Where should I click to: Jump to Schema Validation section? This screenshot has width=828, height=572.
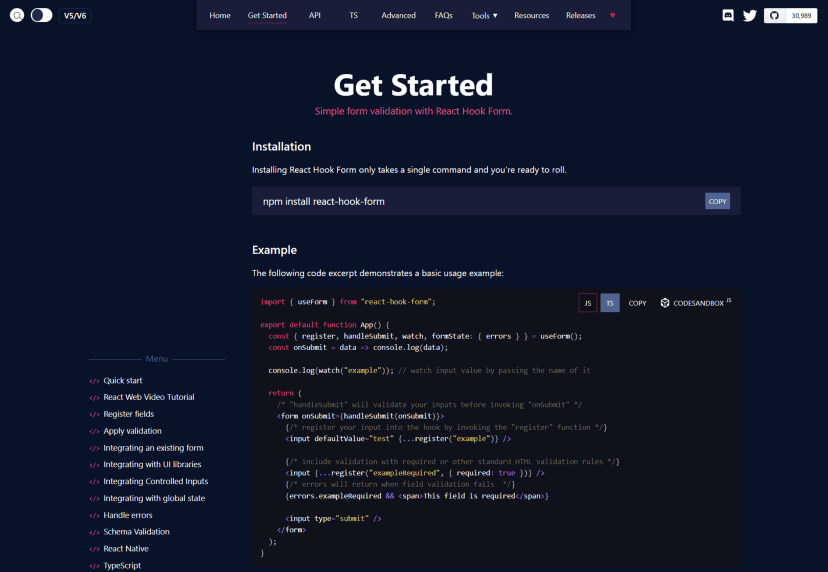pos(136,532)
